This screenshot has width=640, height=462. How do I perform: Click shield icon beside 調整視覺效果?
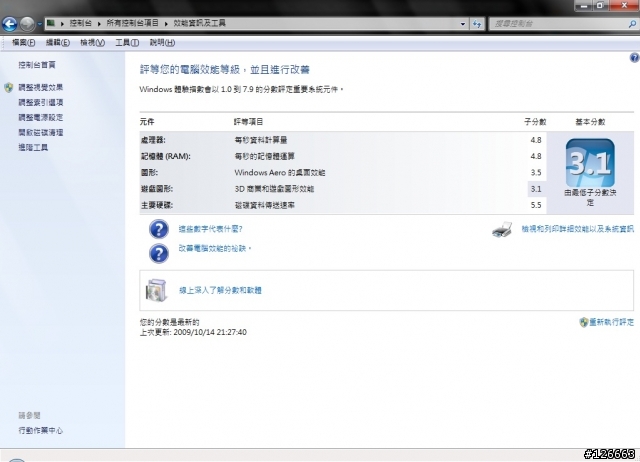(x=9, y=87)
